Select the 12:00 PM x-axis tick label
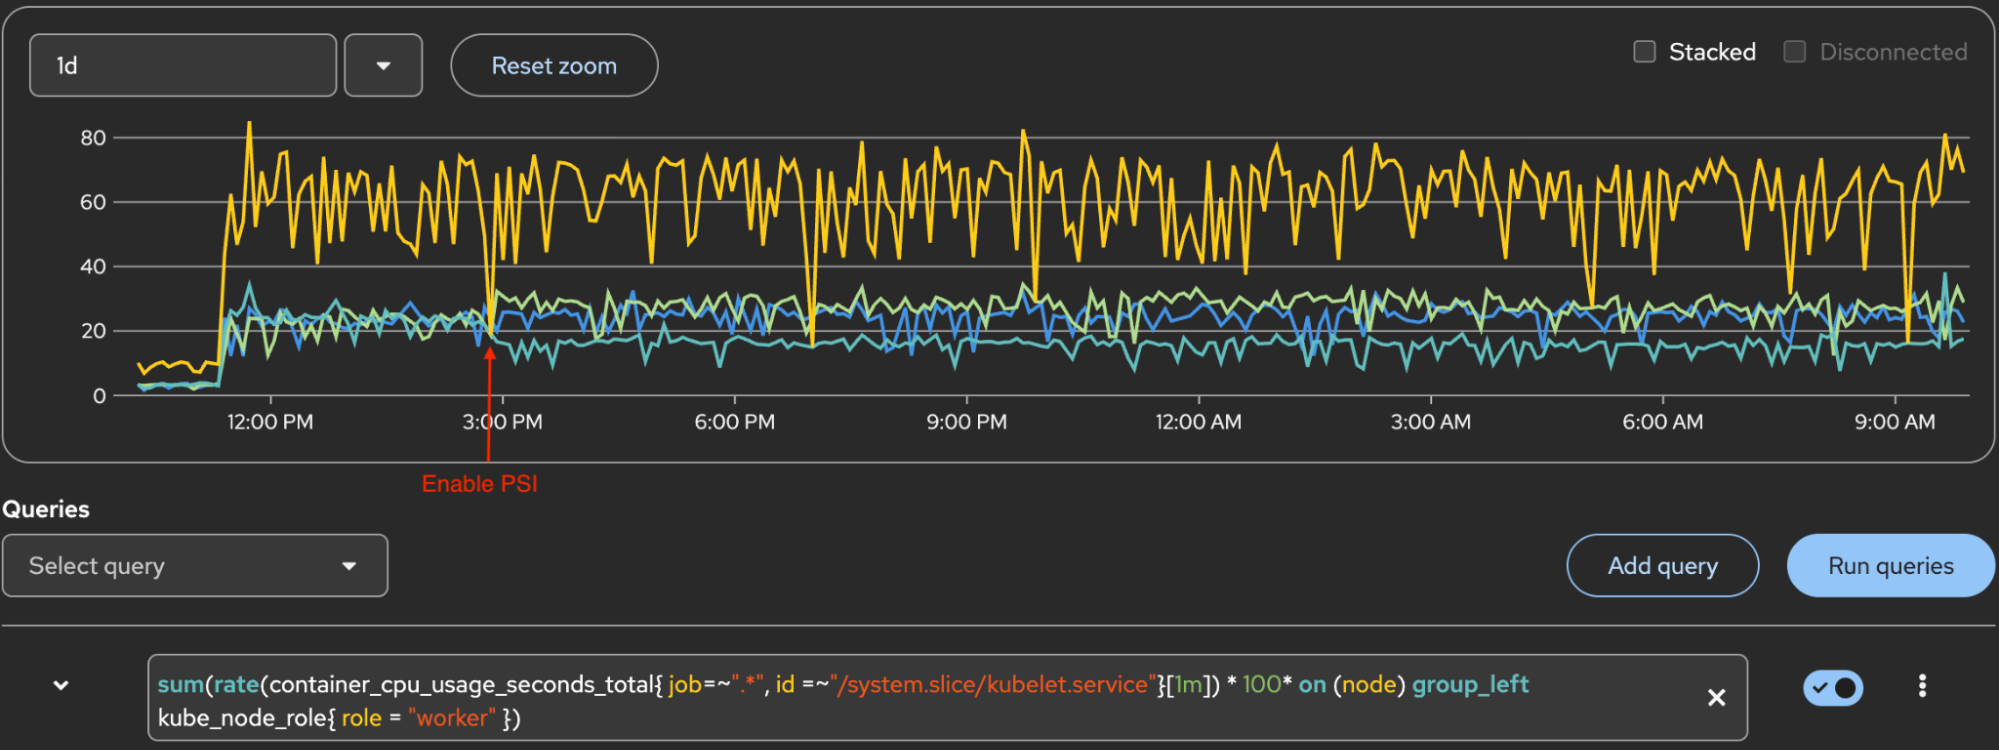 270,422
